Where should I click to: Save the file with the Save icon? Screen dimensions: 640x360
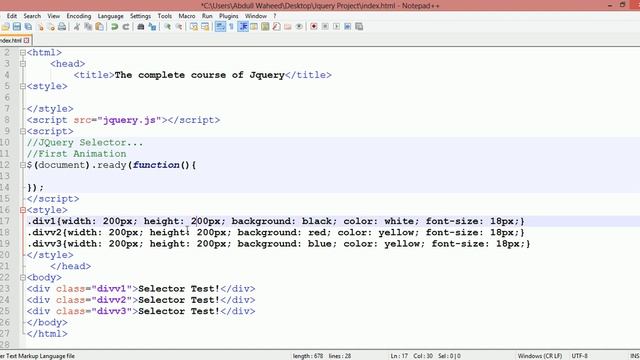coord(17,27)
